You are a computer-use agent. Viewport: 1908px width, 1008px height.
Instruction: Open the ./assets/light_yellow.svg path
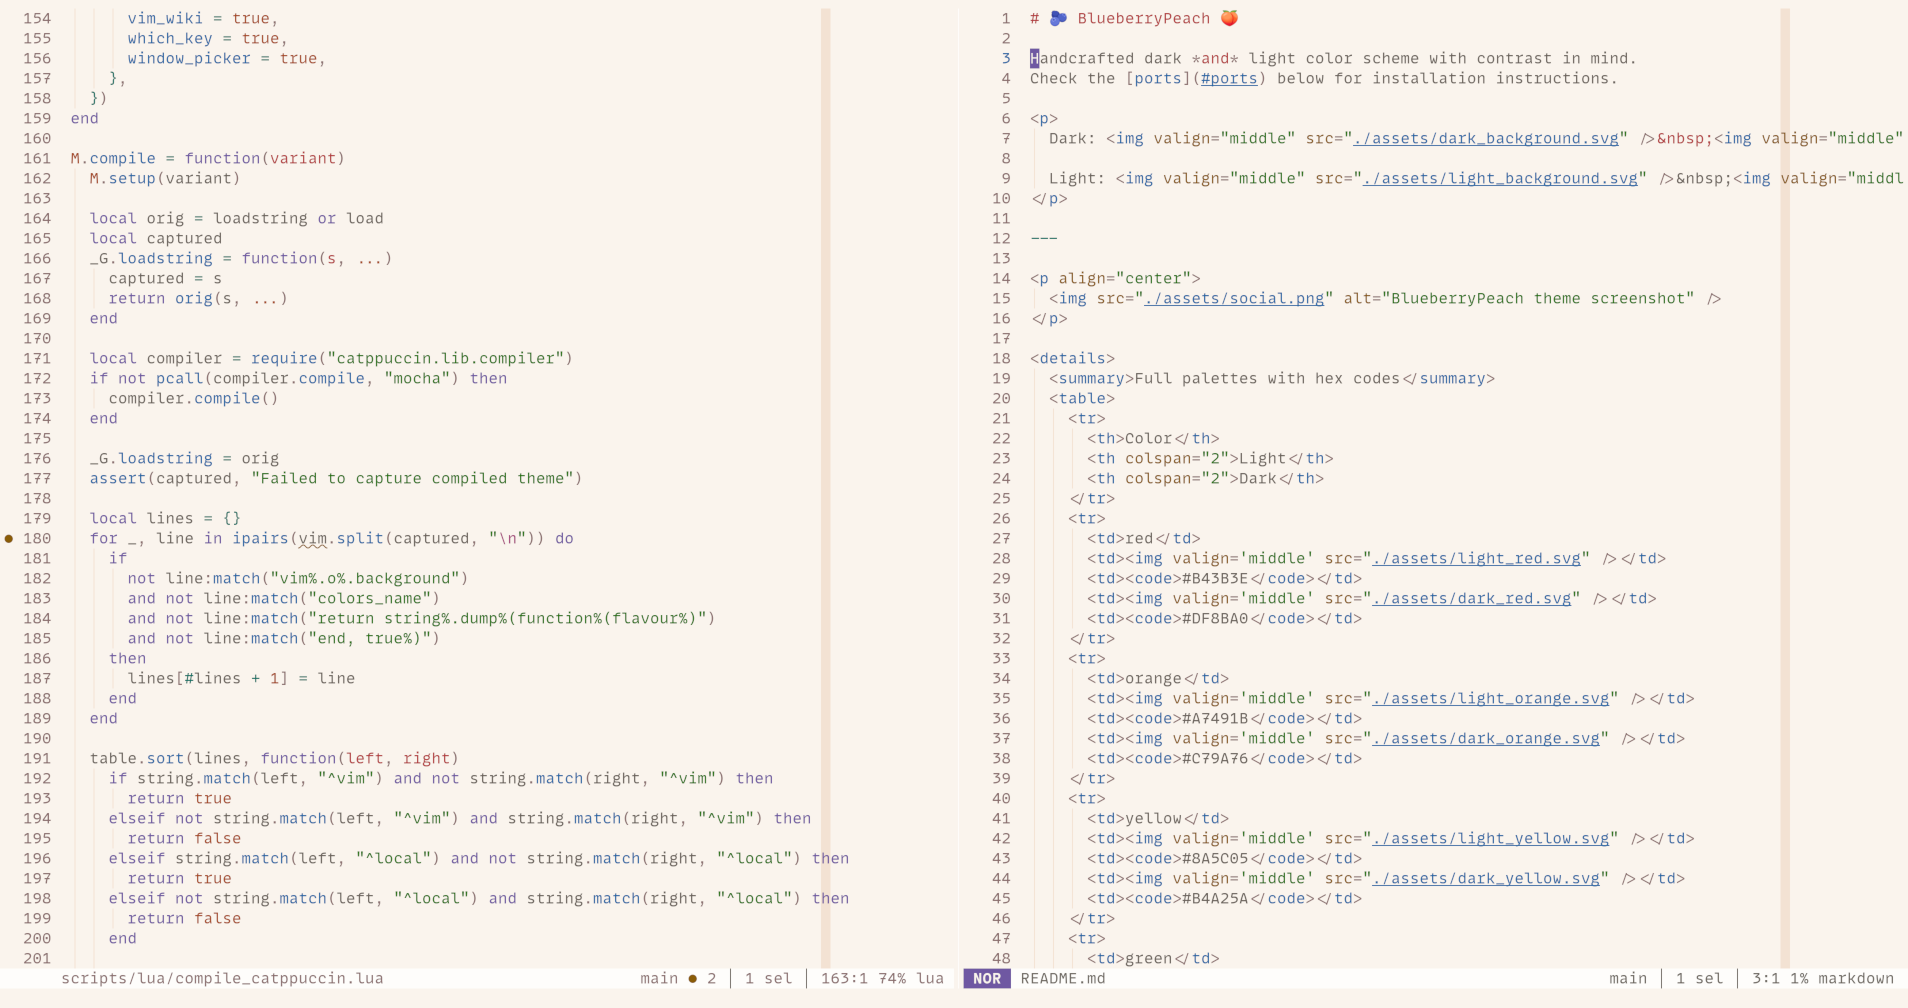click(1491, 838)
